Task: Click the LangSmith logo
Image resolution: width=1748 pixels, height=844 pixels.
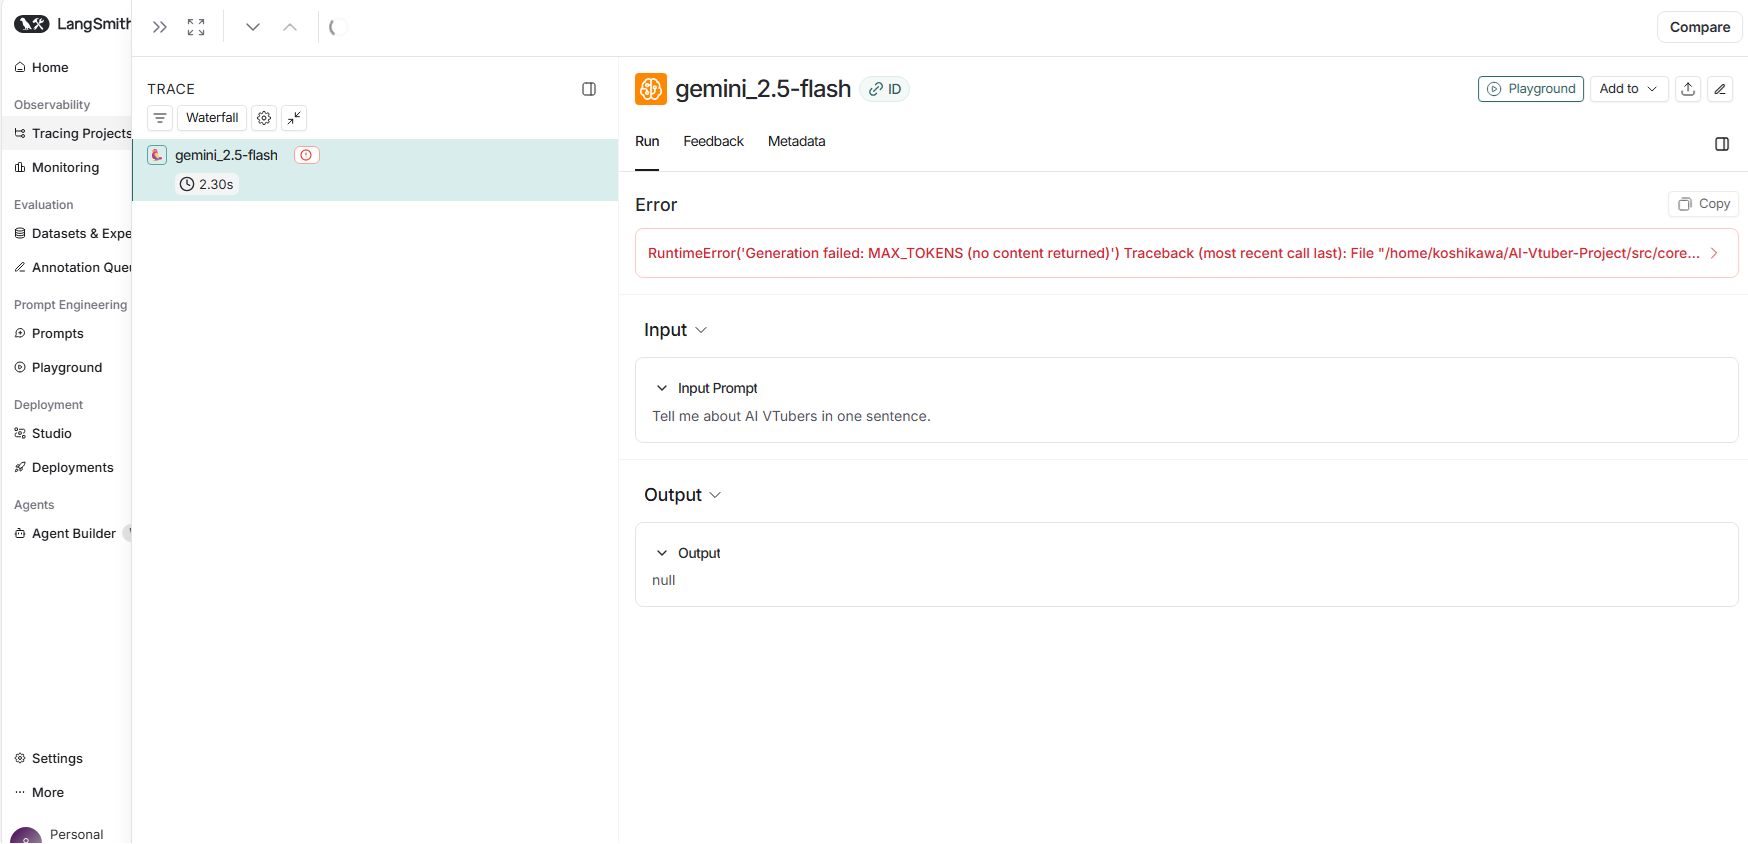Action: point(72,24)
